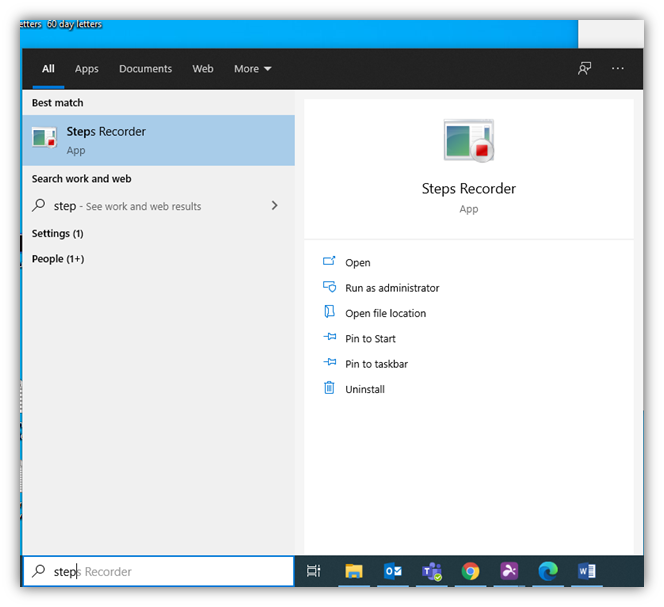Click the Pin to taskbar pin icon
This screenshot has height=607, width=664.
point(329,363)
